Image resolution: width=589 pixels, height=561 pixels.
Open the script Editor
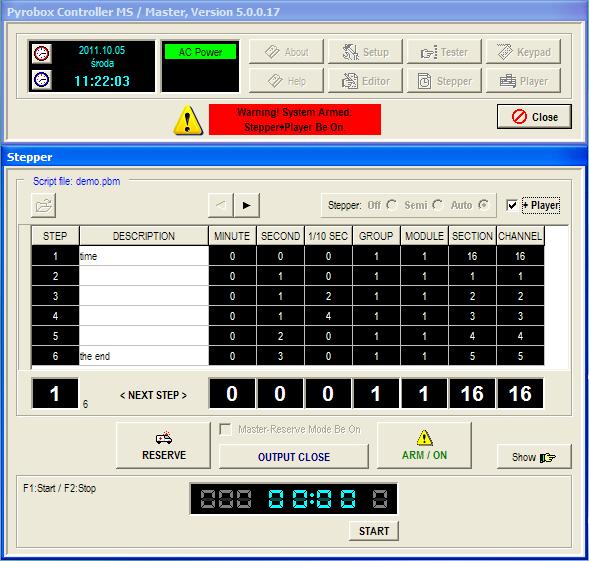[x=365, y=80]
